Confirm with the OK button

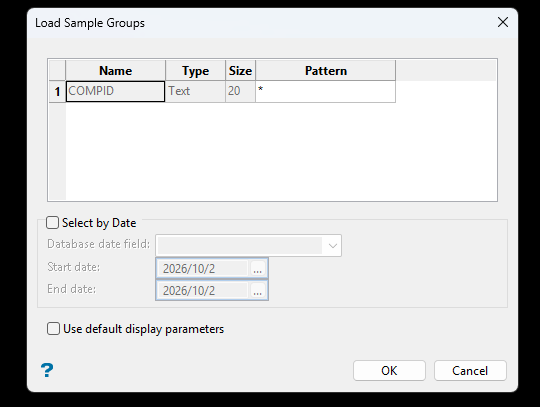(389, 371)
